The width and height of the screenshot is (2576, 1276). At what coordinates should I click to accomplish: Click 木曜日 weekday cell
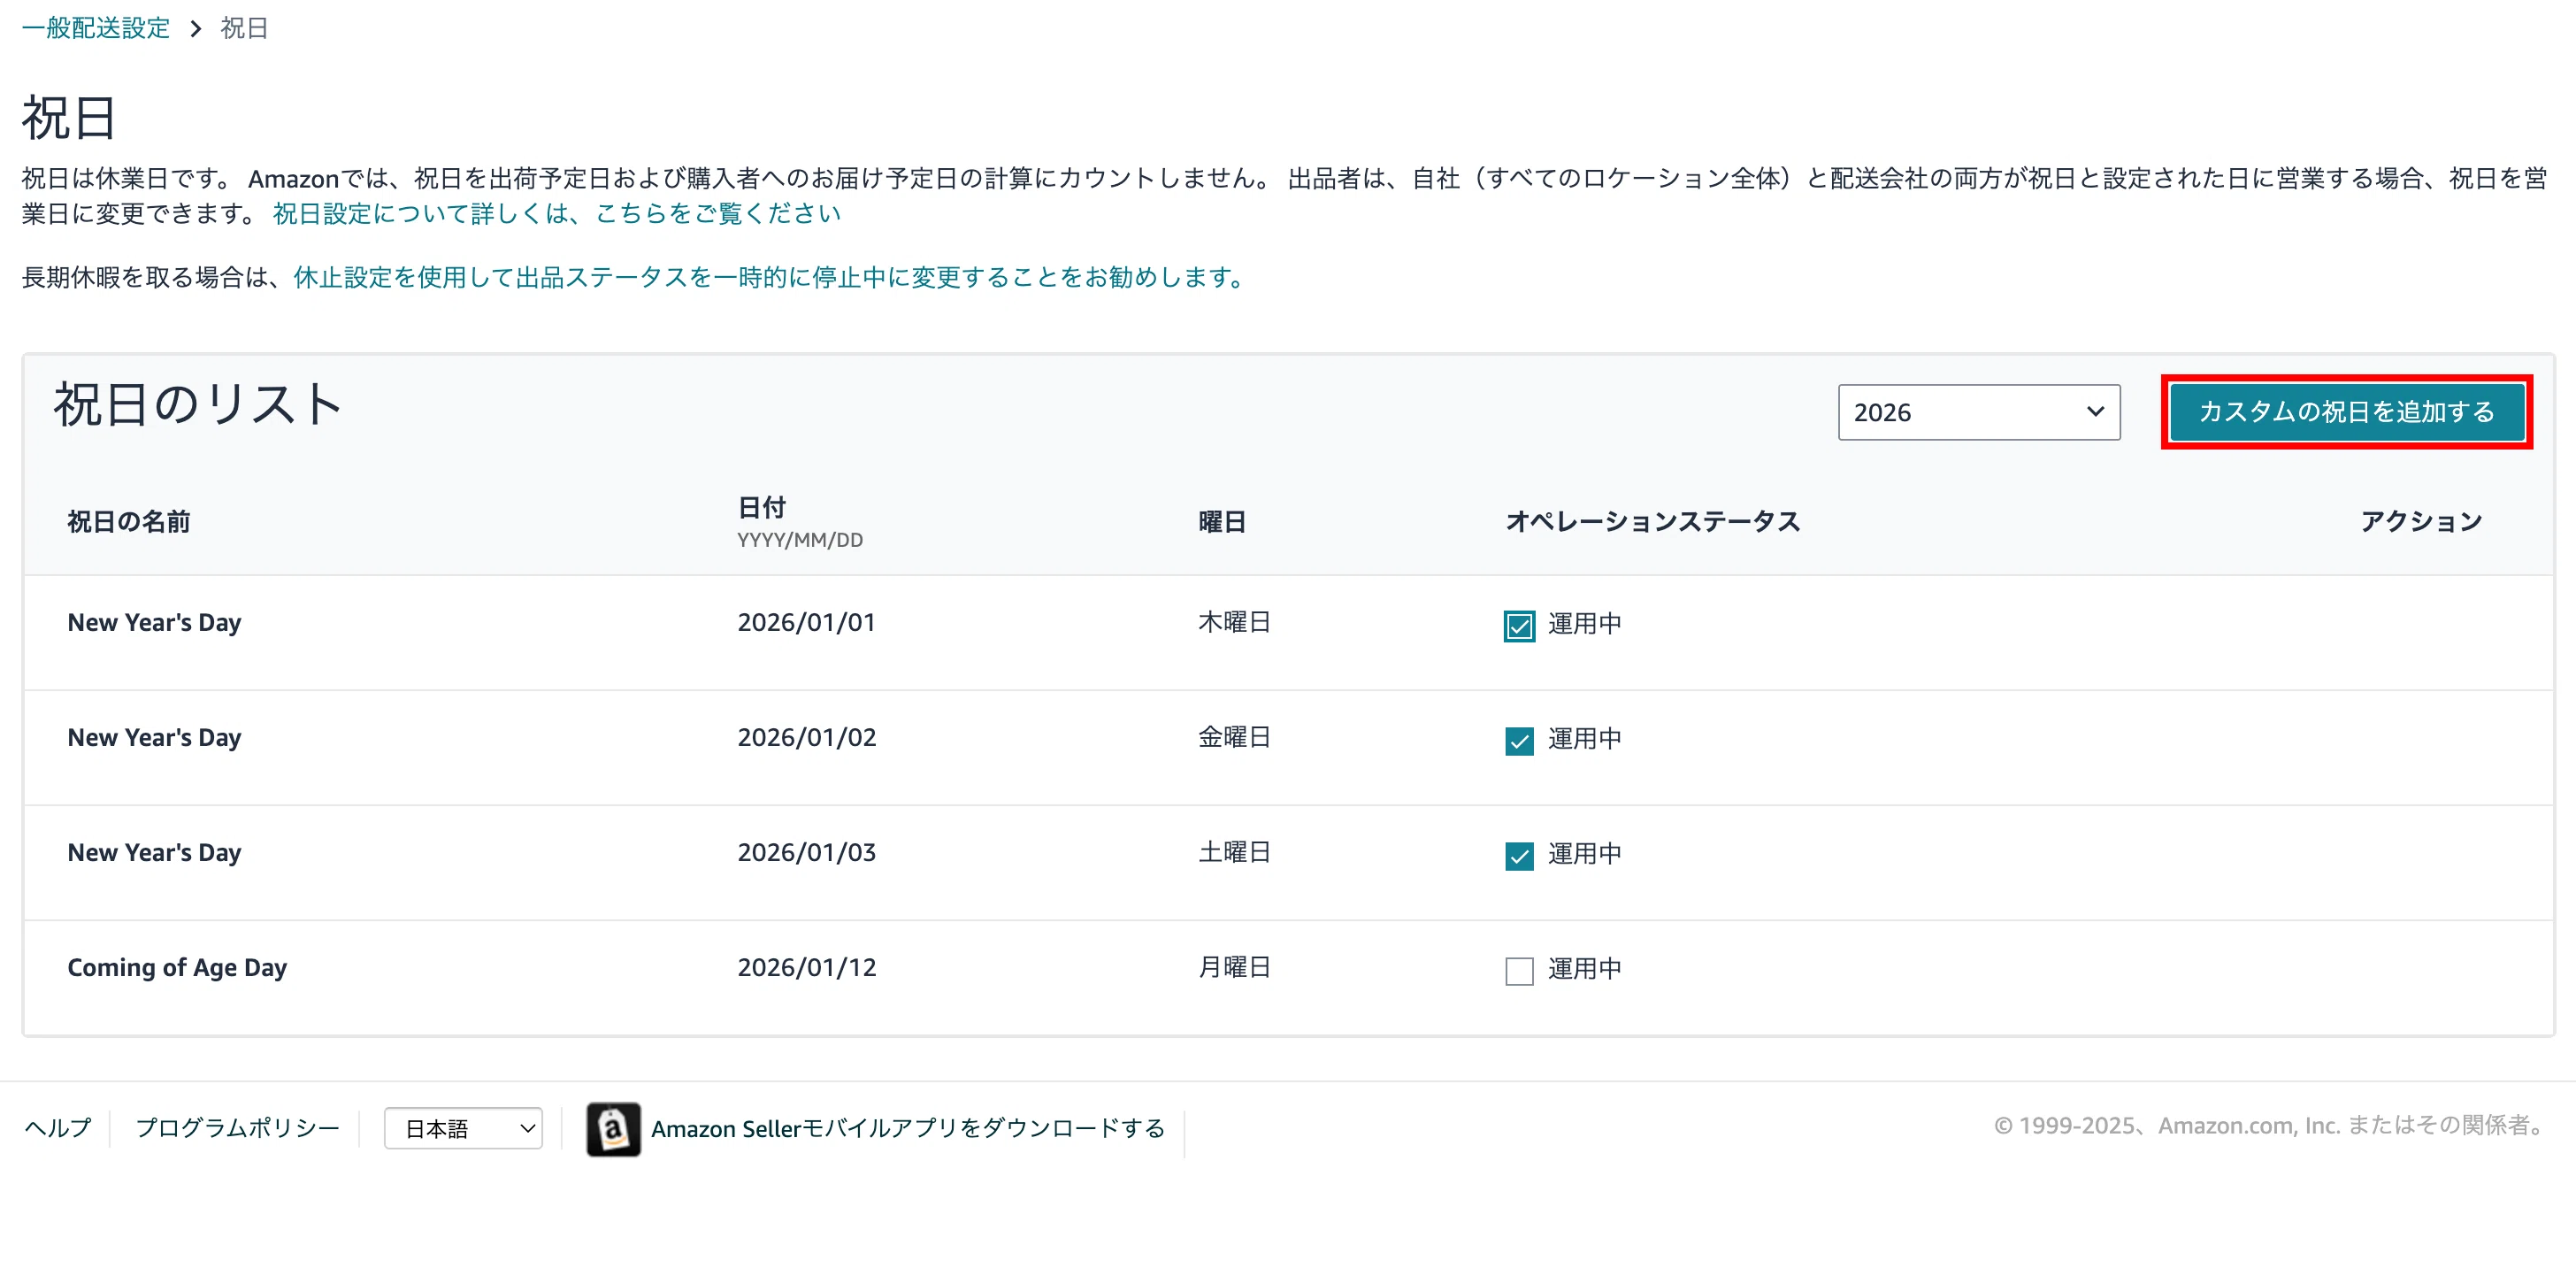[x=1234, y=622]
